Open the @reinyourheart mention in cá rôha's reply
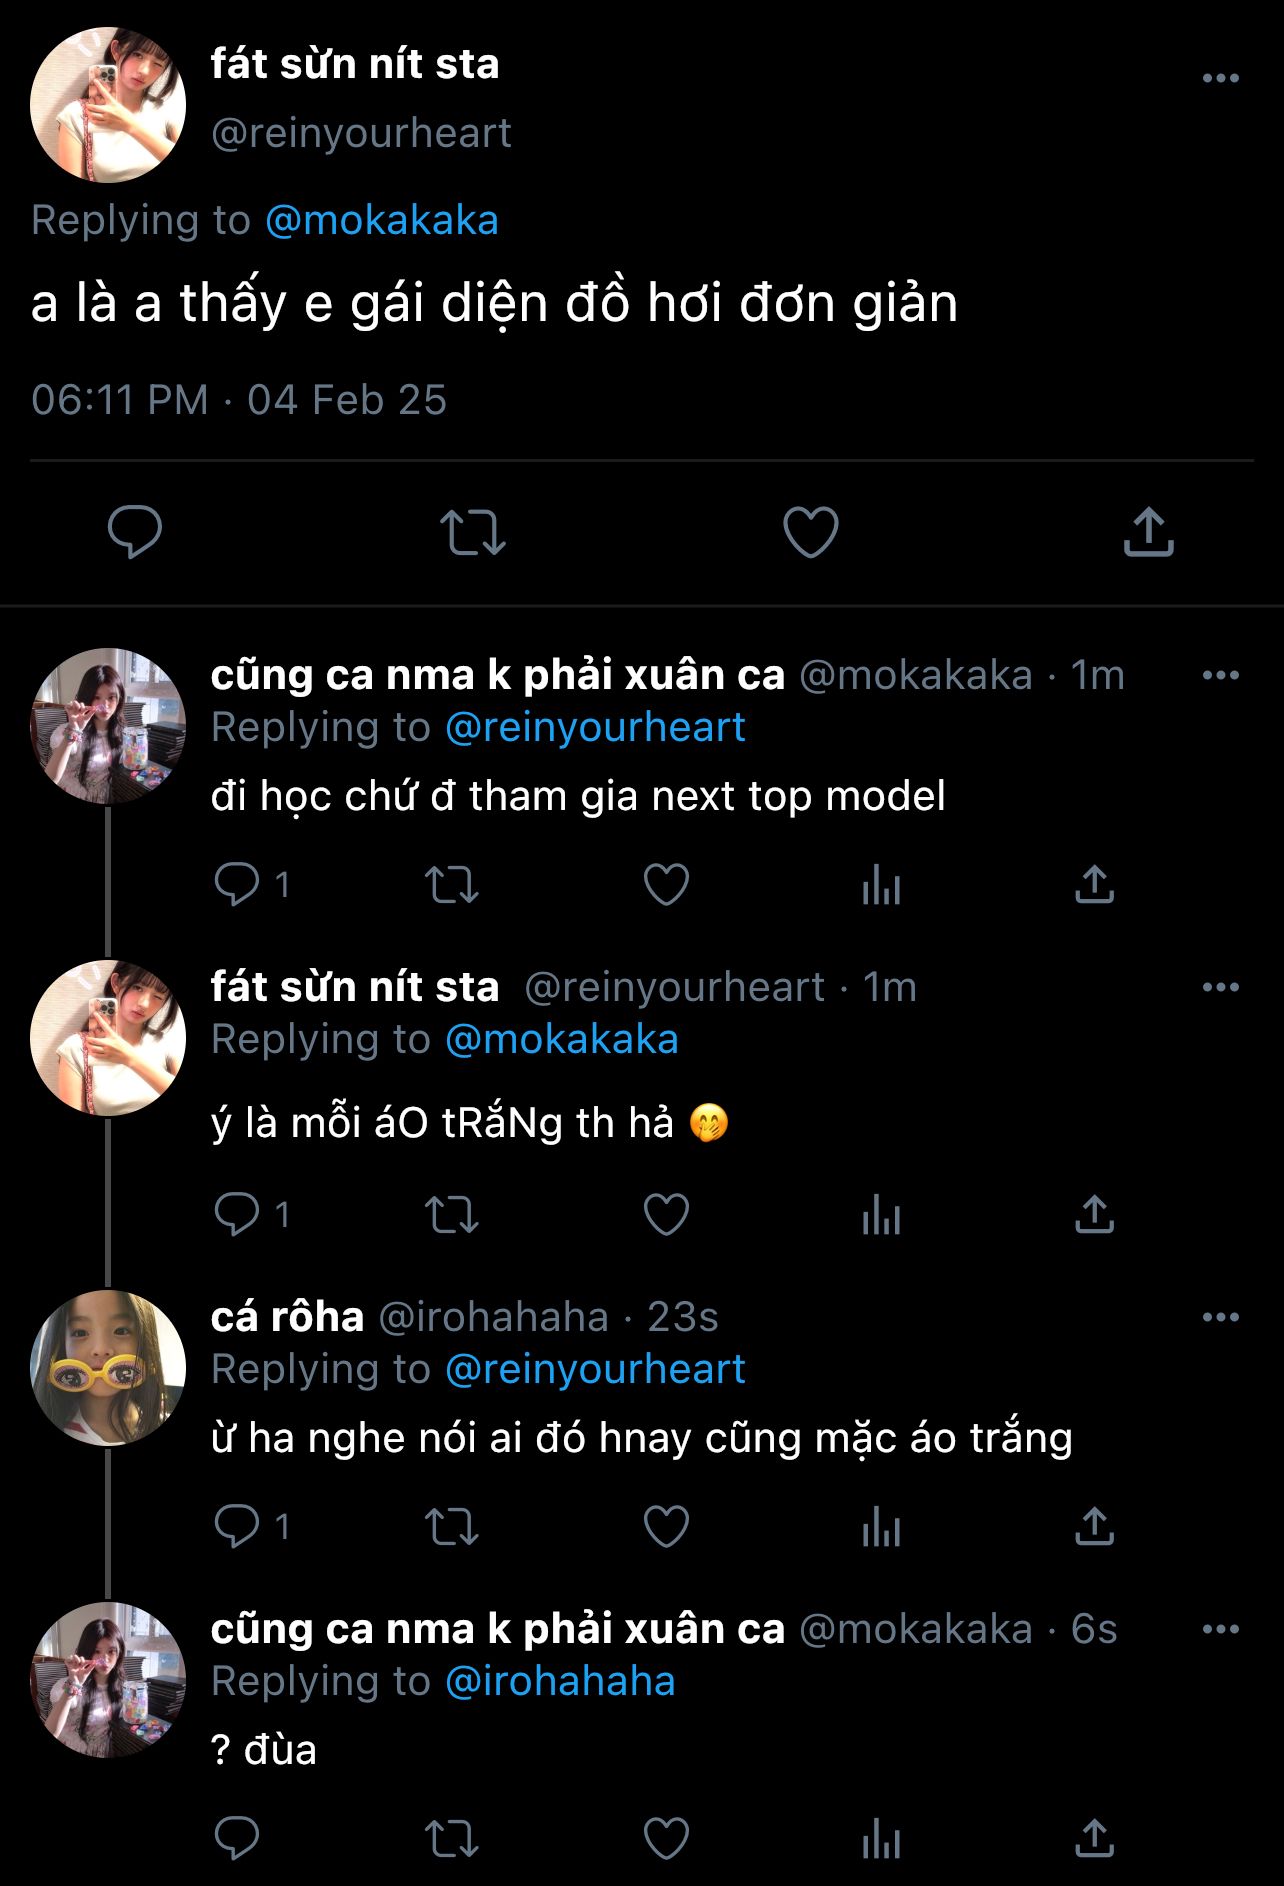Screen dimensions: 1284x1886 click(595, 1369)
